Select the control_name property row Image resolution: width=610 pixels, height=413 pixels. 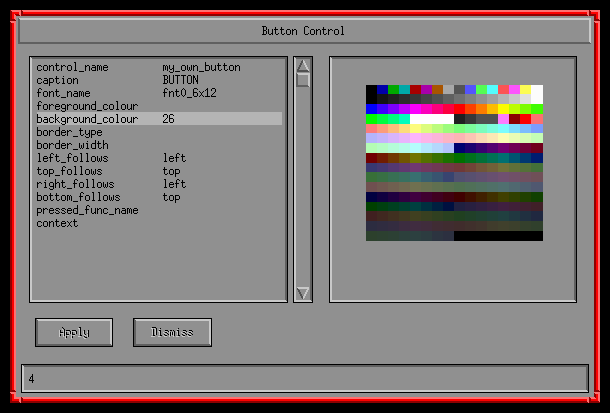pyautogui.click(x=159, y=67)
